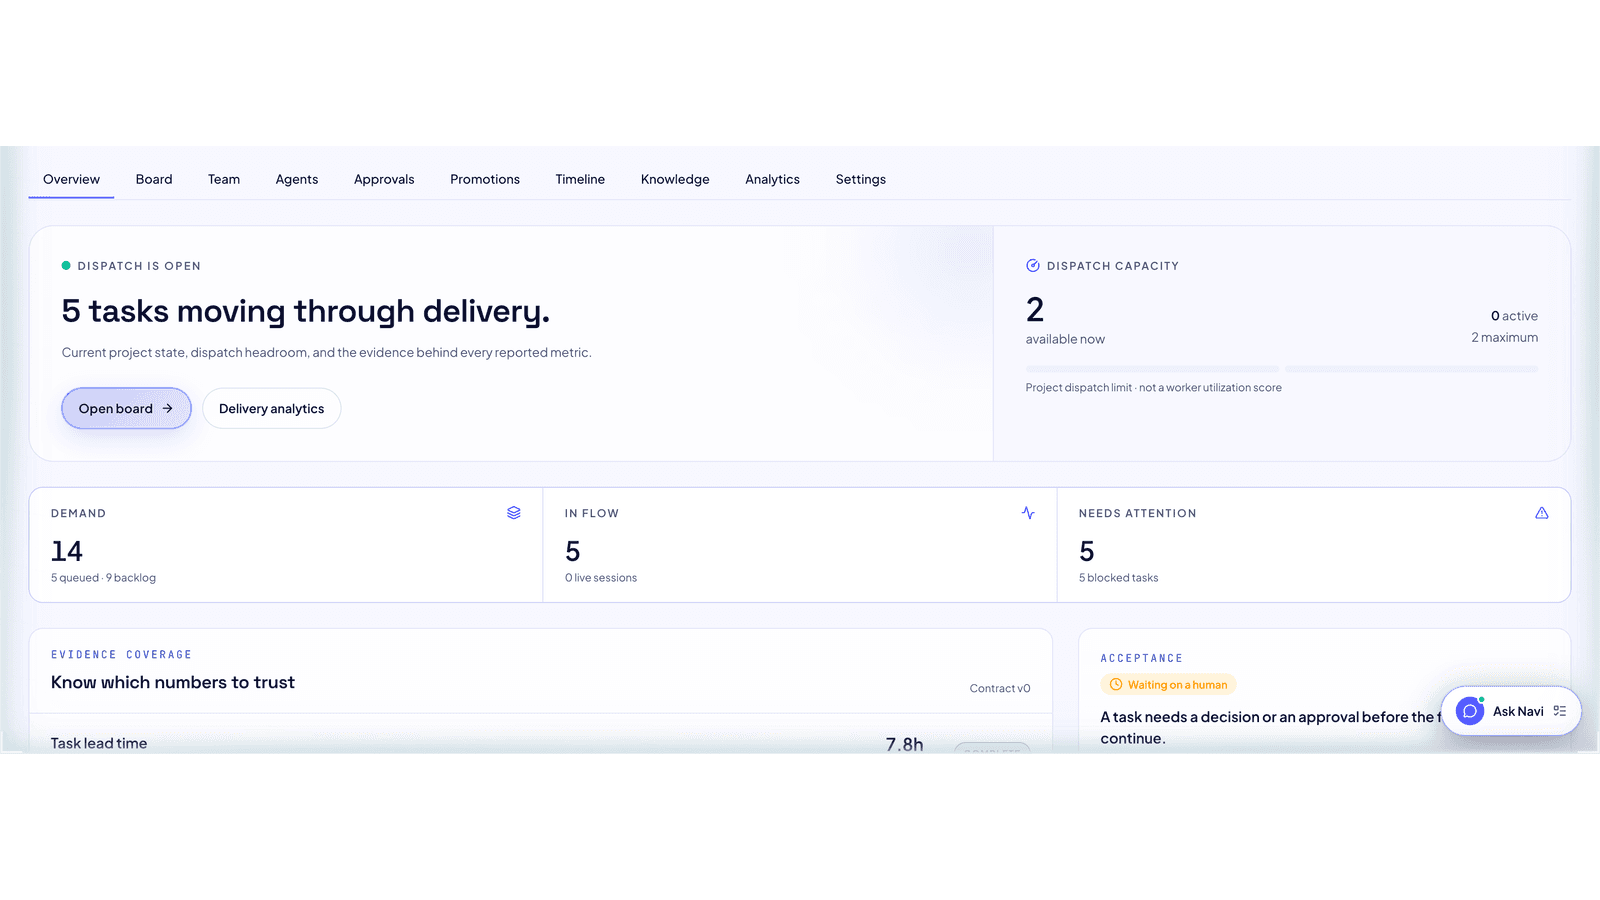Click the 'Contract v0' label
Screen dimensions: 1600x900
pyautogui.click(x=1000, y=688)
